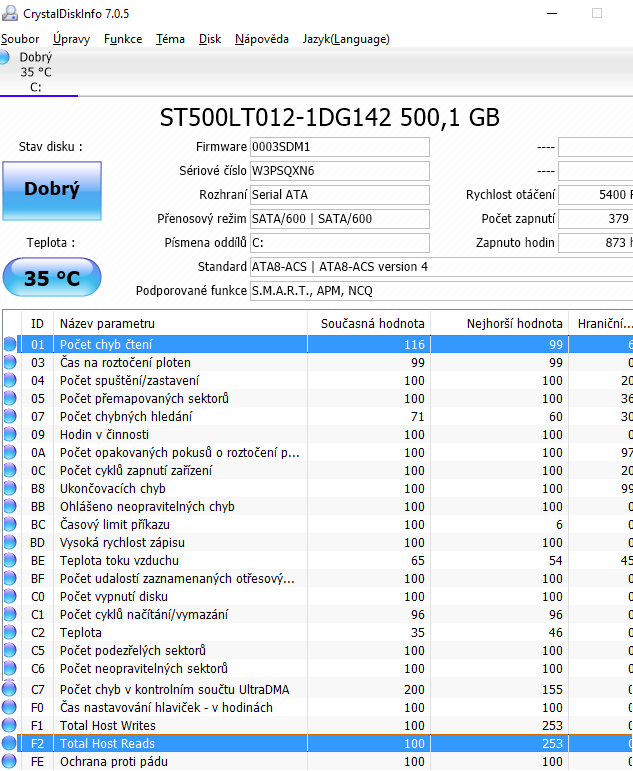Click the Písmena oddílů C: field
Image resolution: width=633 pixels, height=771 pixels.
point(340,243)
